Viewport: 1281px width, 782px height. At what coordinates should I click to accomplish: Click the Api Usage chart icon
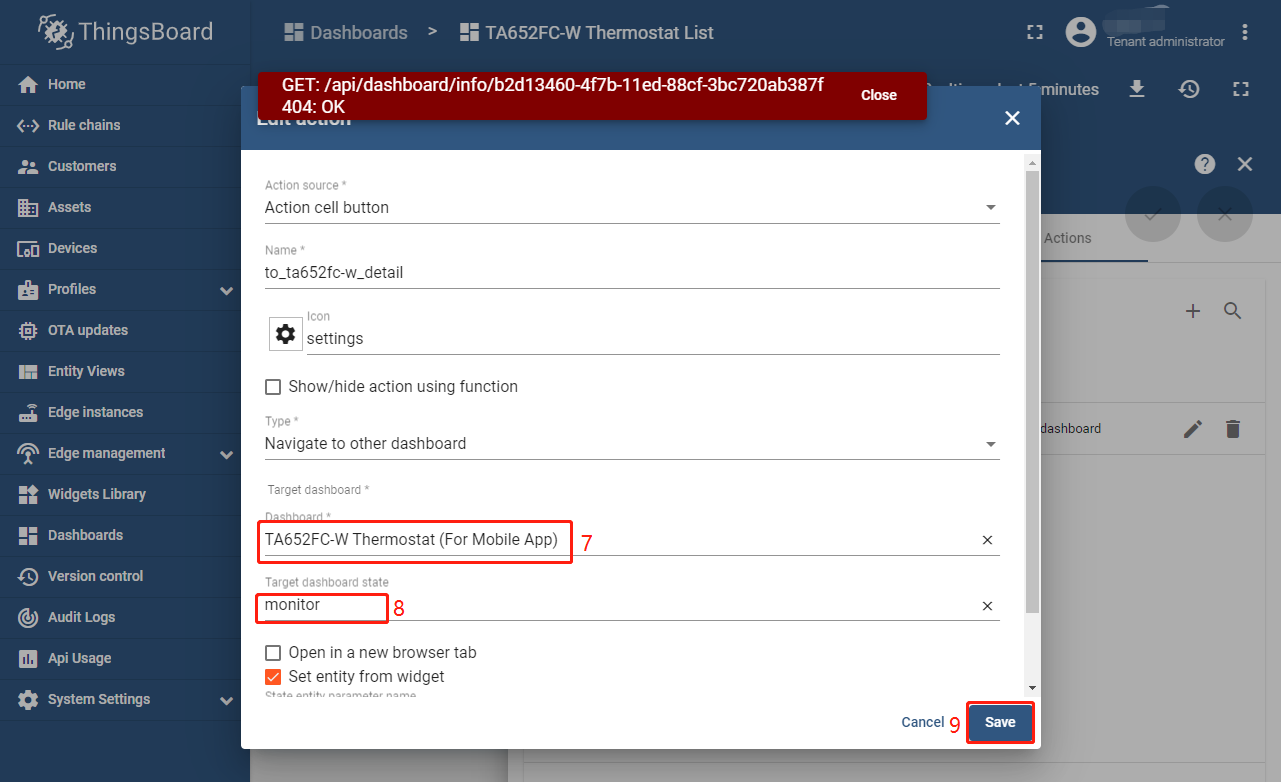pos(29,658)
